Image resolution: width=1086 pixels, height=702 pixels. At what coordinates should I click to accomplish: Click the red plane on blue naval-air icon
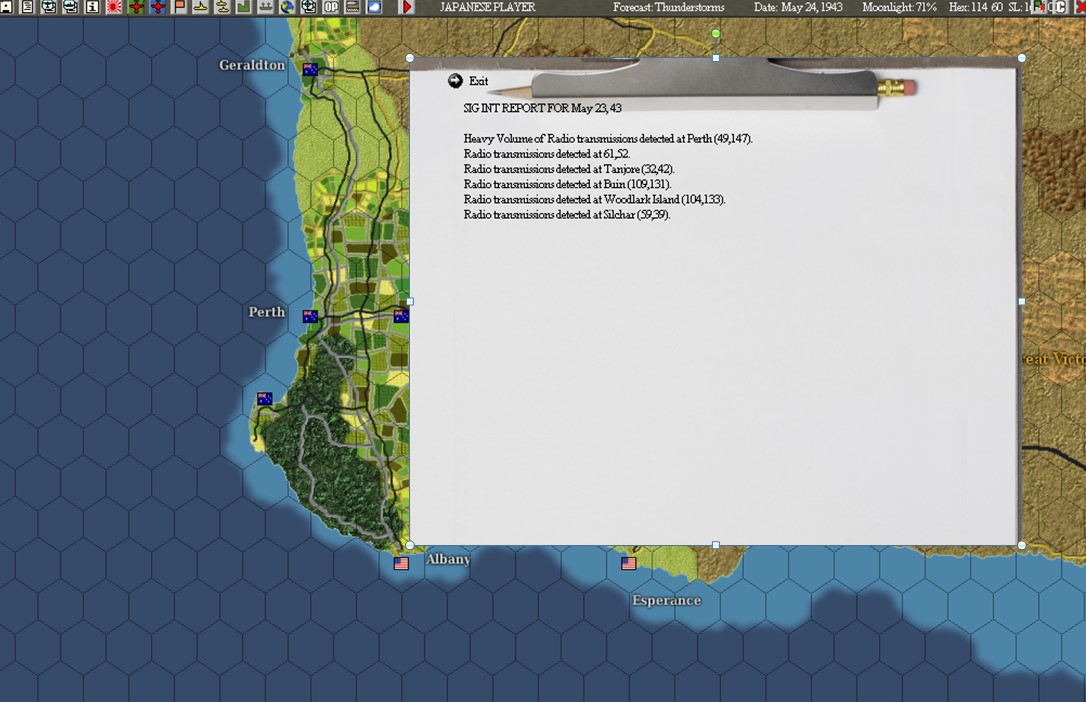tap(158, 7)
